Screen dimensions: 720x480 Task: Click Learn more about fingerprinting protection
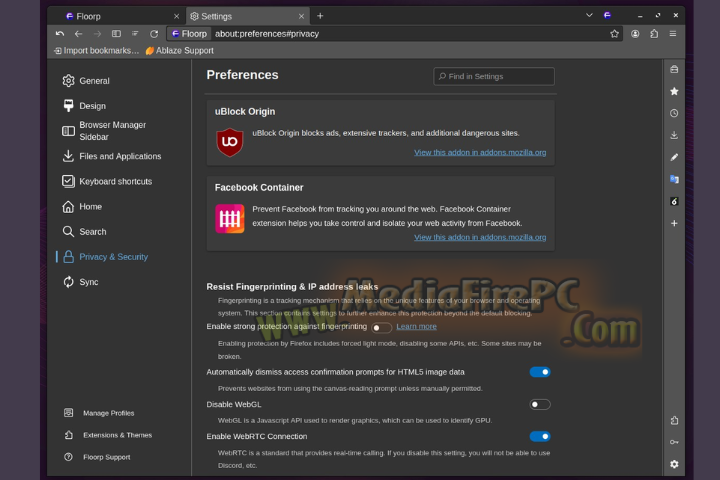(416, 327)
